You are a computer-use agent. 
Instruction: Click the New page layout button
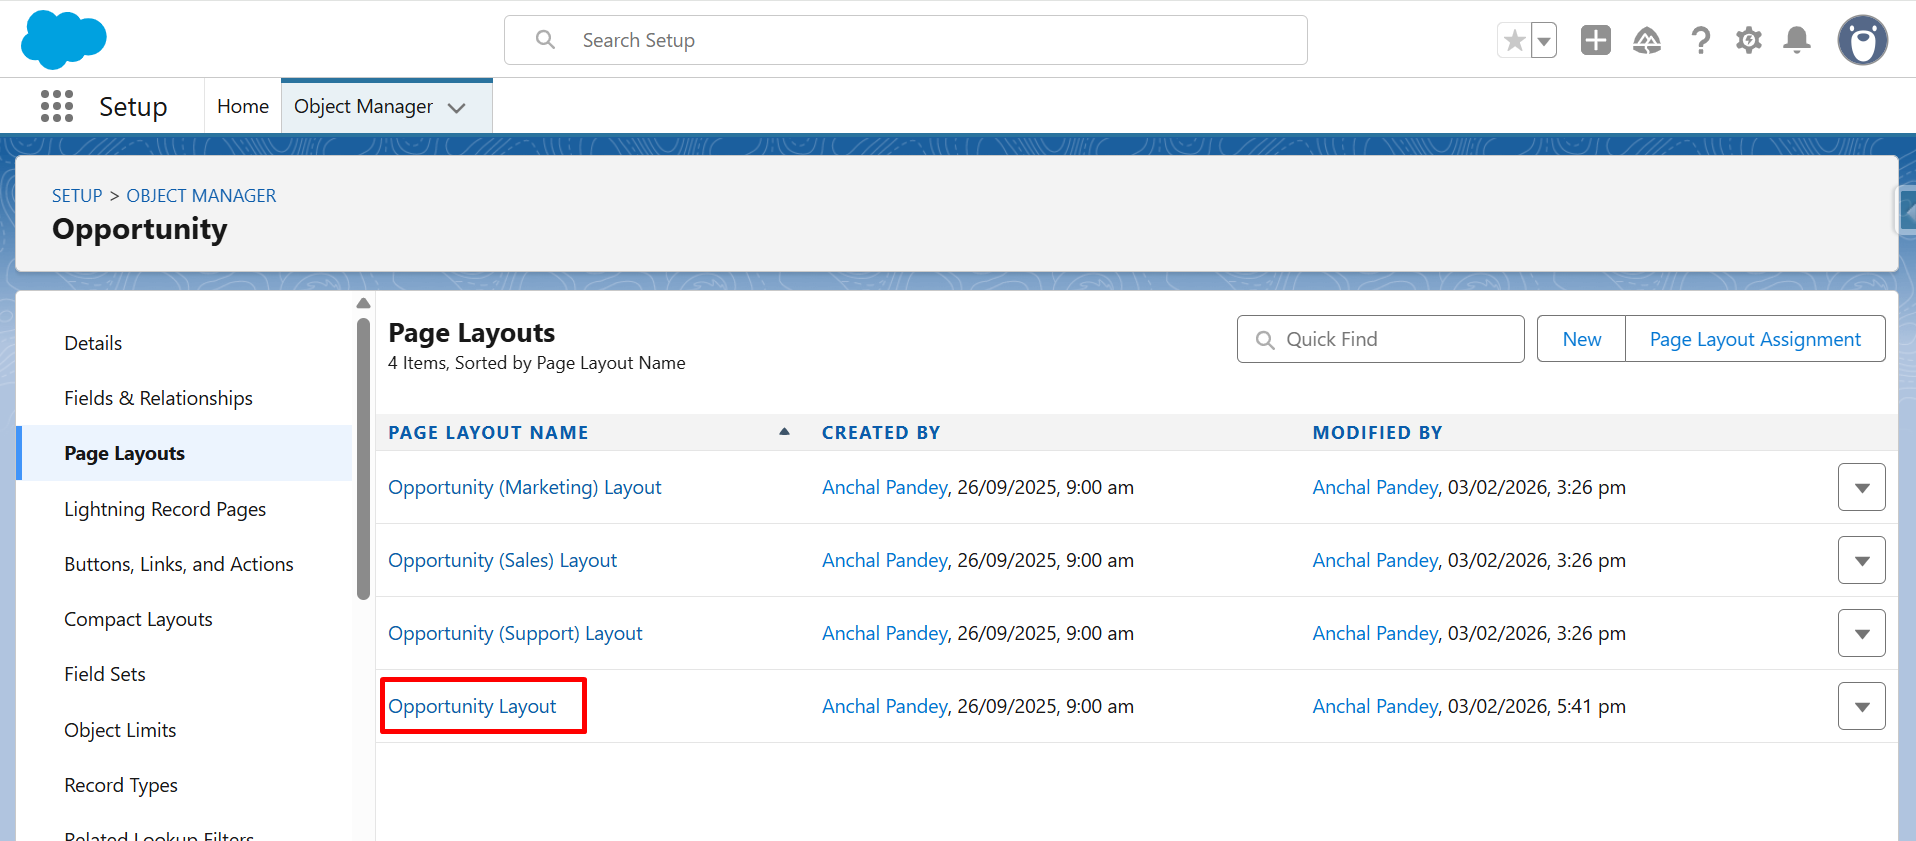[x=1581, y=339]
